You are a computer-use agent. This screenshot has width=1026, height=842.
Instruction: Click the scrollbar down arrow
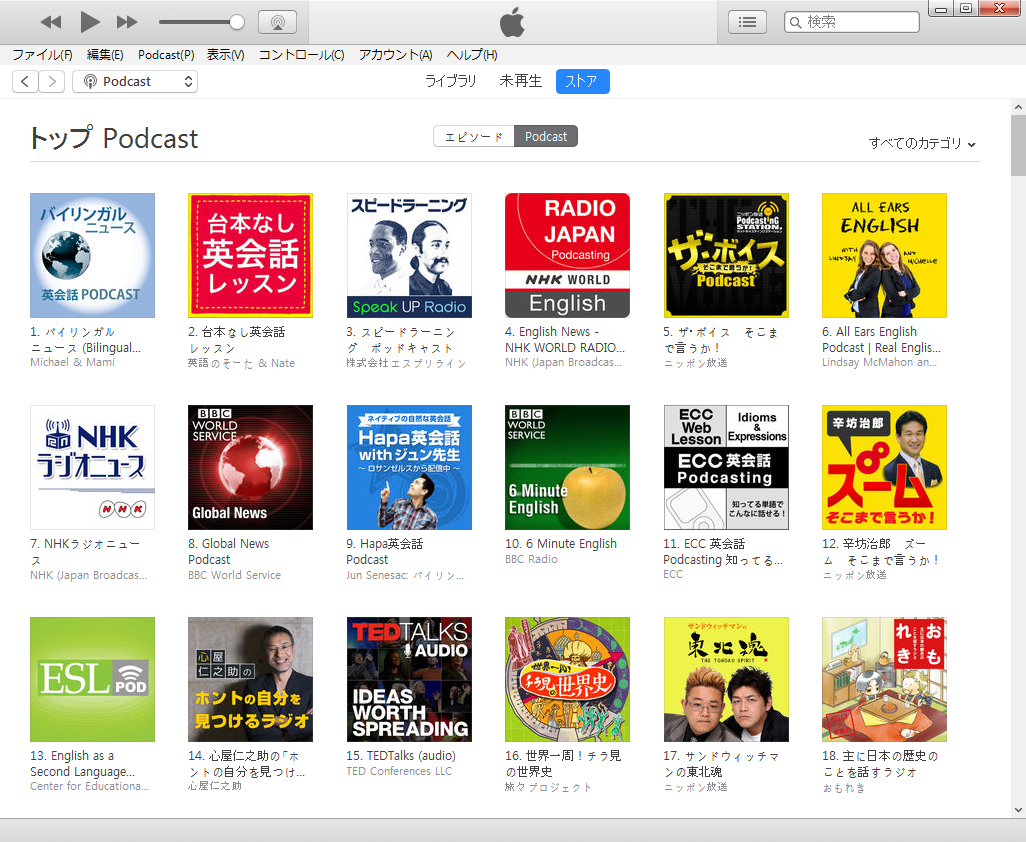click(x=1018, y=810)
